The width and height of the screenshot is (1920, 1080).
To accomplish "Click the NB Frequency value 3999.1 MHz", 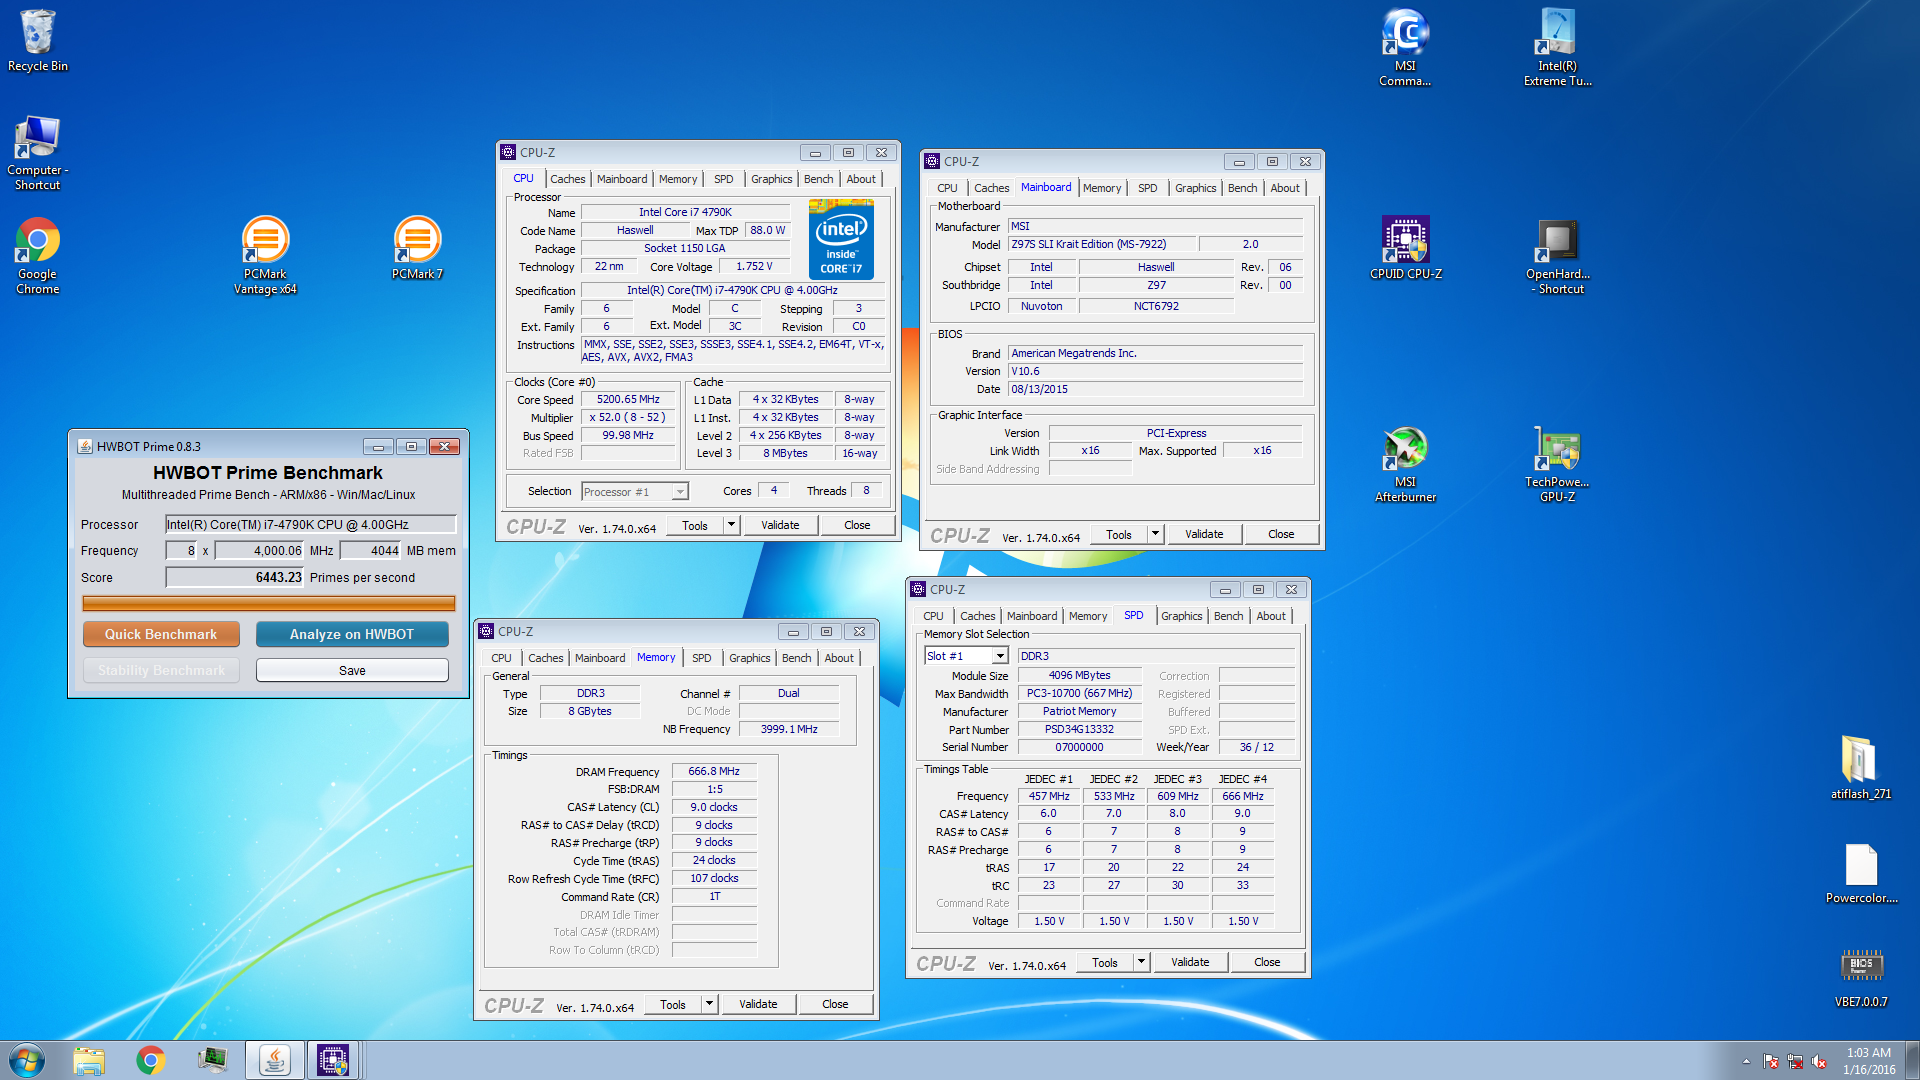I will [x=789, y=729].
